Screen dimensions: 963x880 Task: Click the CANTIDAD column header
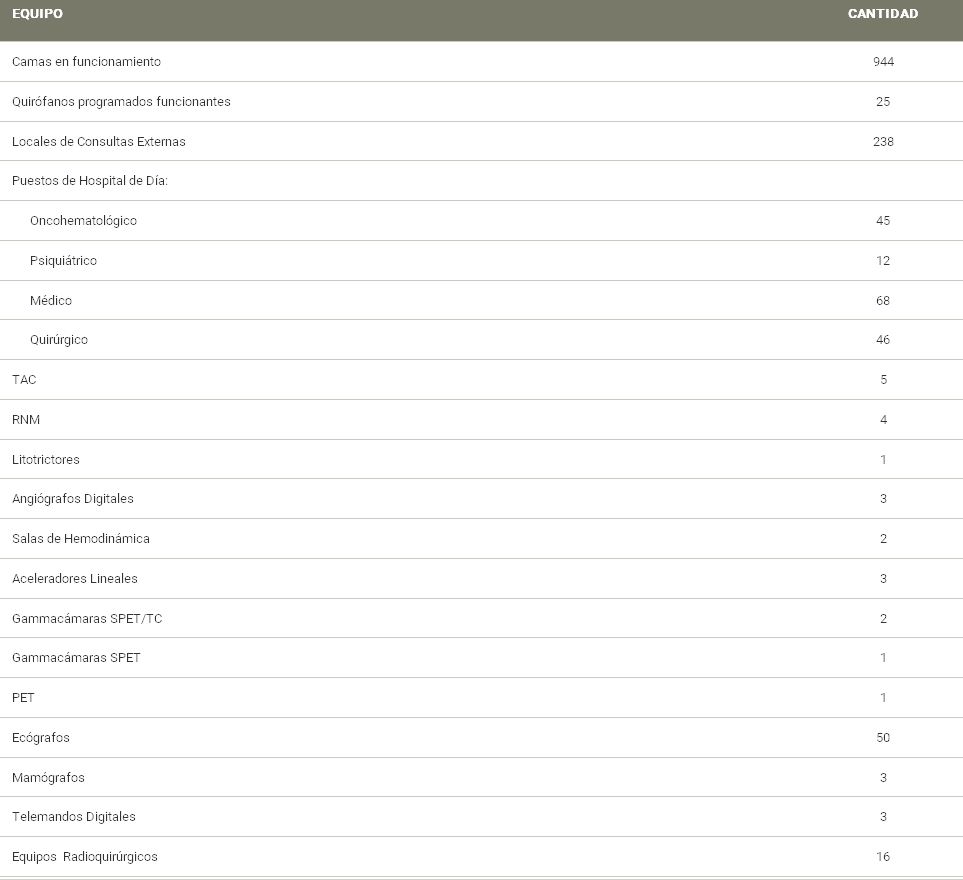pyautogui.click(x=882, y=14)
